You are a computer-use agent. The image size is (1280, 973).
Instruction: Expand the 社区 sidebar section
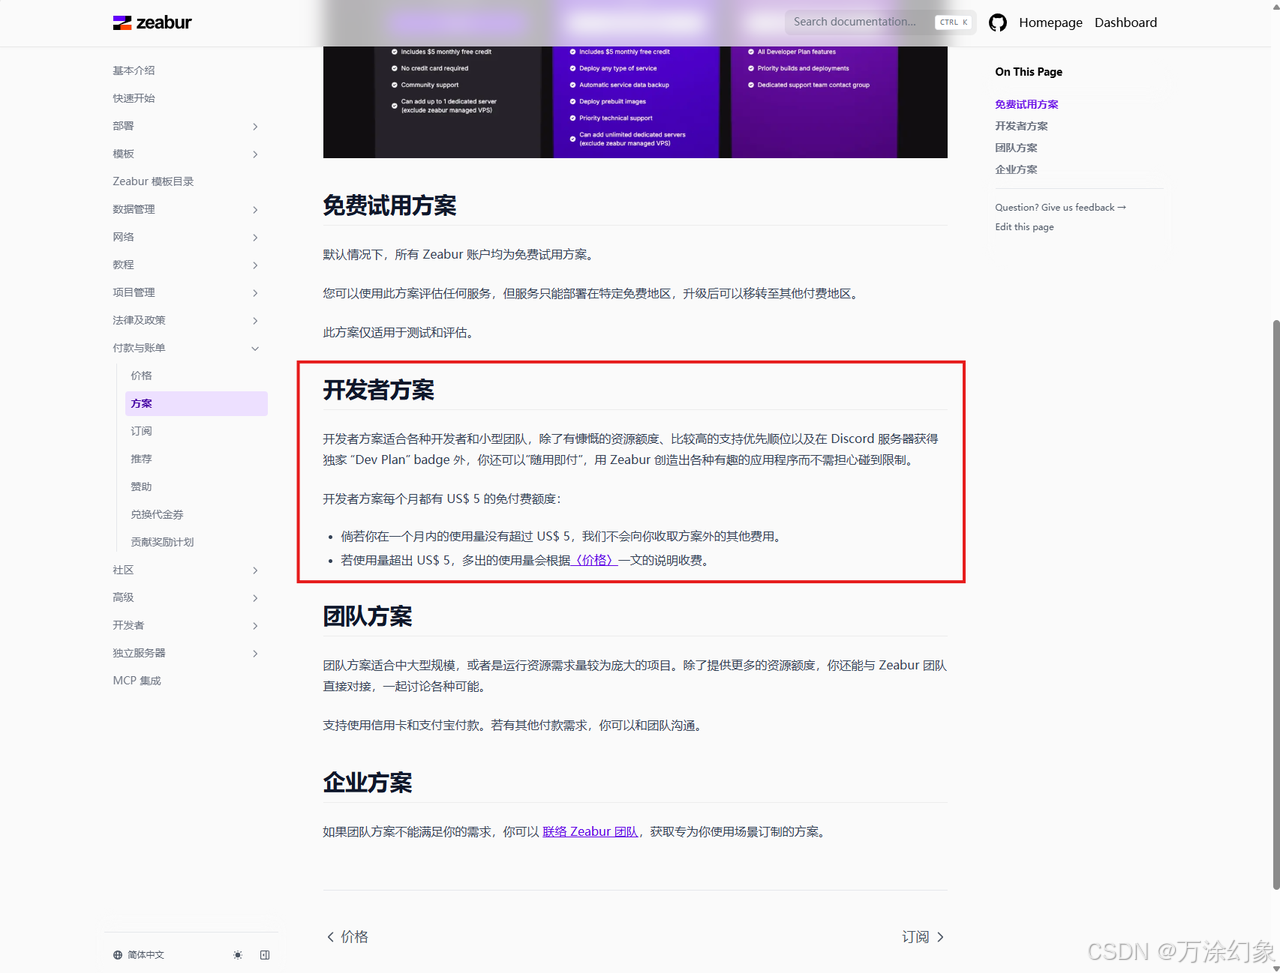point(186,570)
